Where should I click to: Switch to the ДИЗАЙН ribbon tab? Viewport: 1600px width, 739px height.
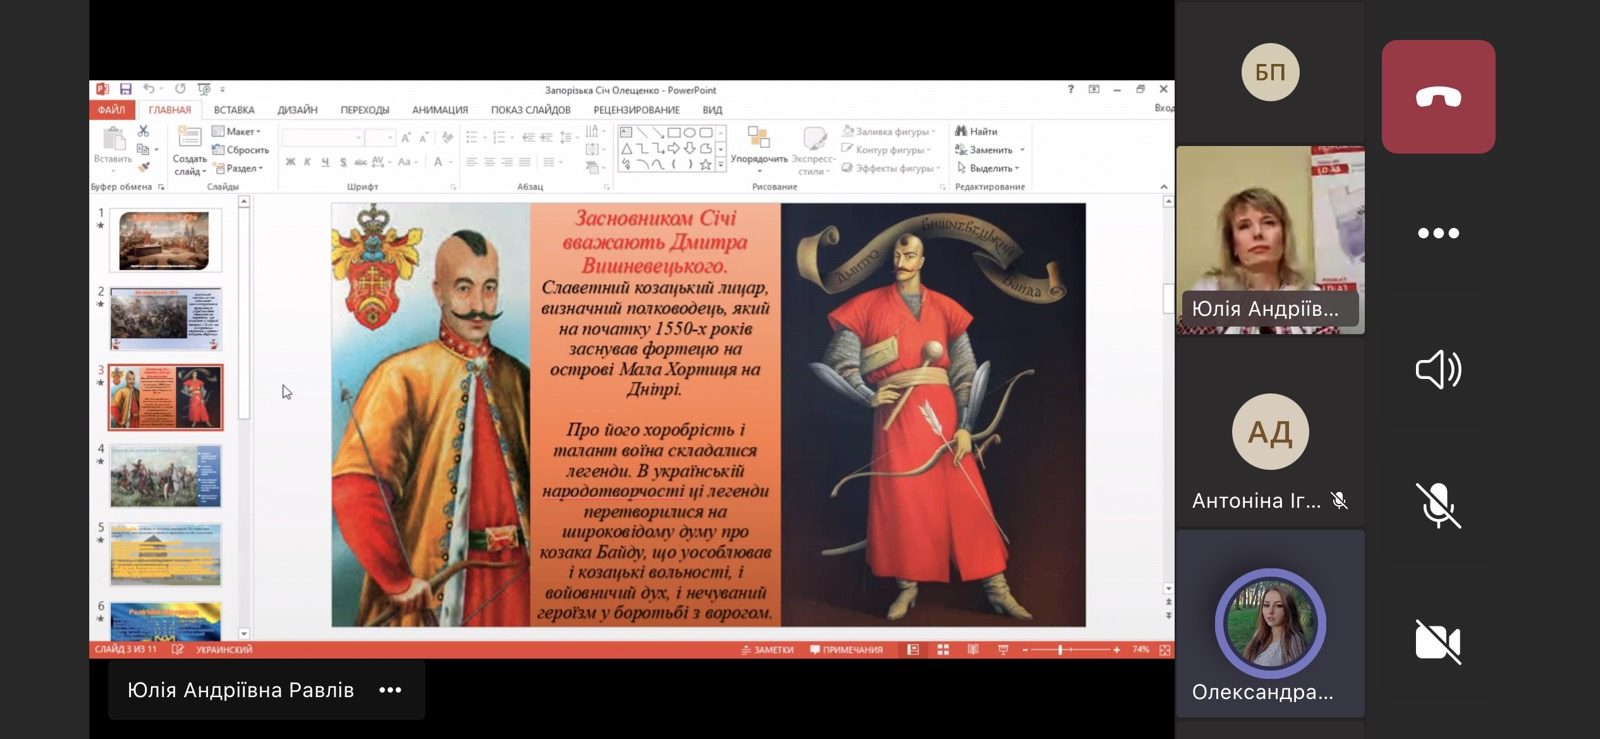pyautogui.click(x=297, y=110)
